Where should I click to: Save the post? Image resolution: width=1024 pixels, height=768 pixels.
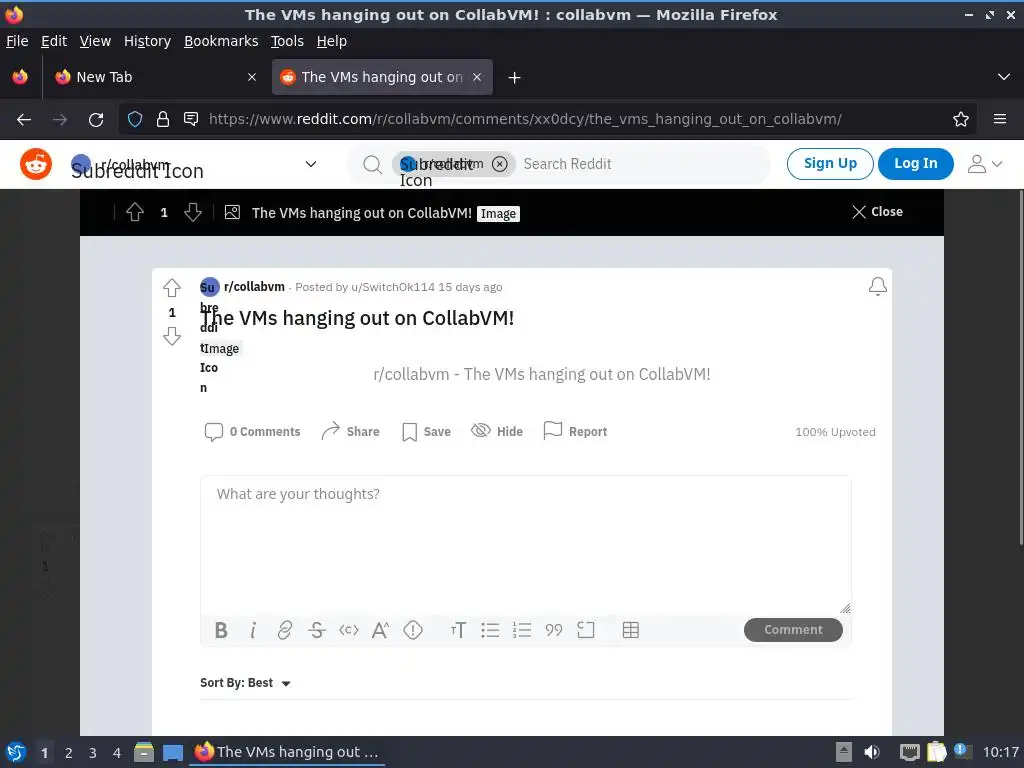(x=426, y=432)
